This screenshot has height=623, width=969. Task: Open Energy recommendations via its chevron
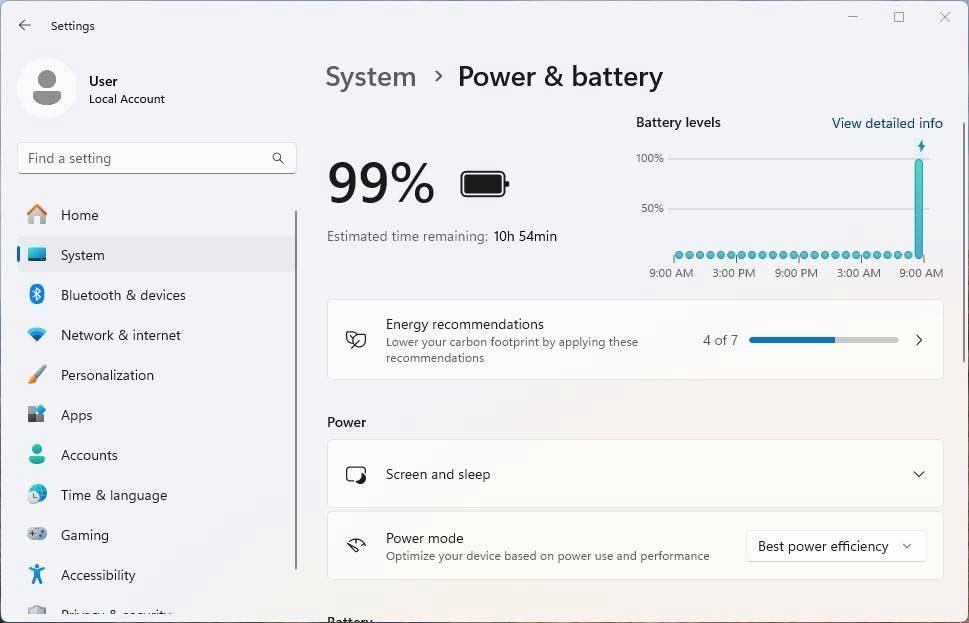coord(918,340)
